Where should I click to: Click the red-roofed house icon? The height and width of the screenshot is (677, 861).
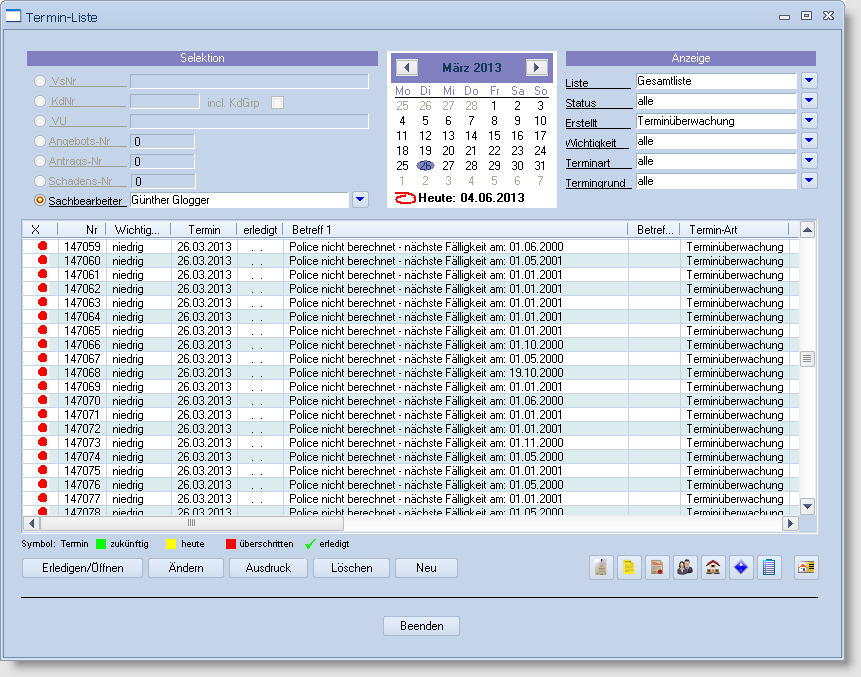click(x=713, y=568)
